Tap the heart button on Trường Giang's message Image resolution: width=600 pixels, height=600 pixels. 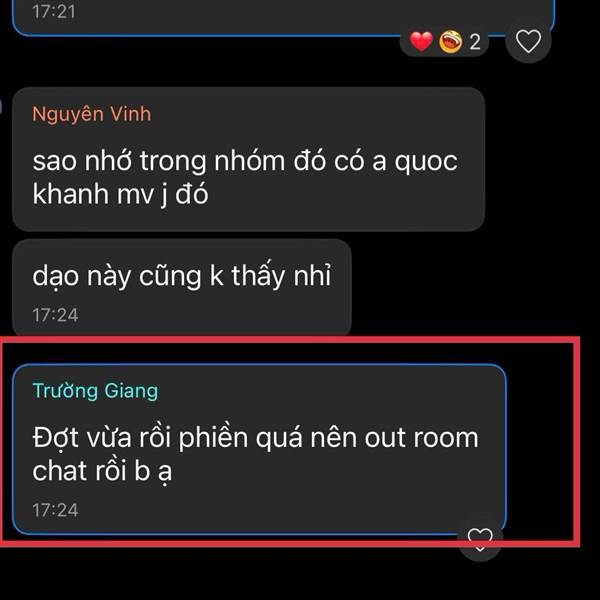point(480,540)
